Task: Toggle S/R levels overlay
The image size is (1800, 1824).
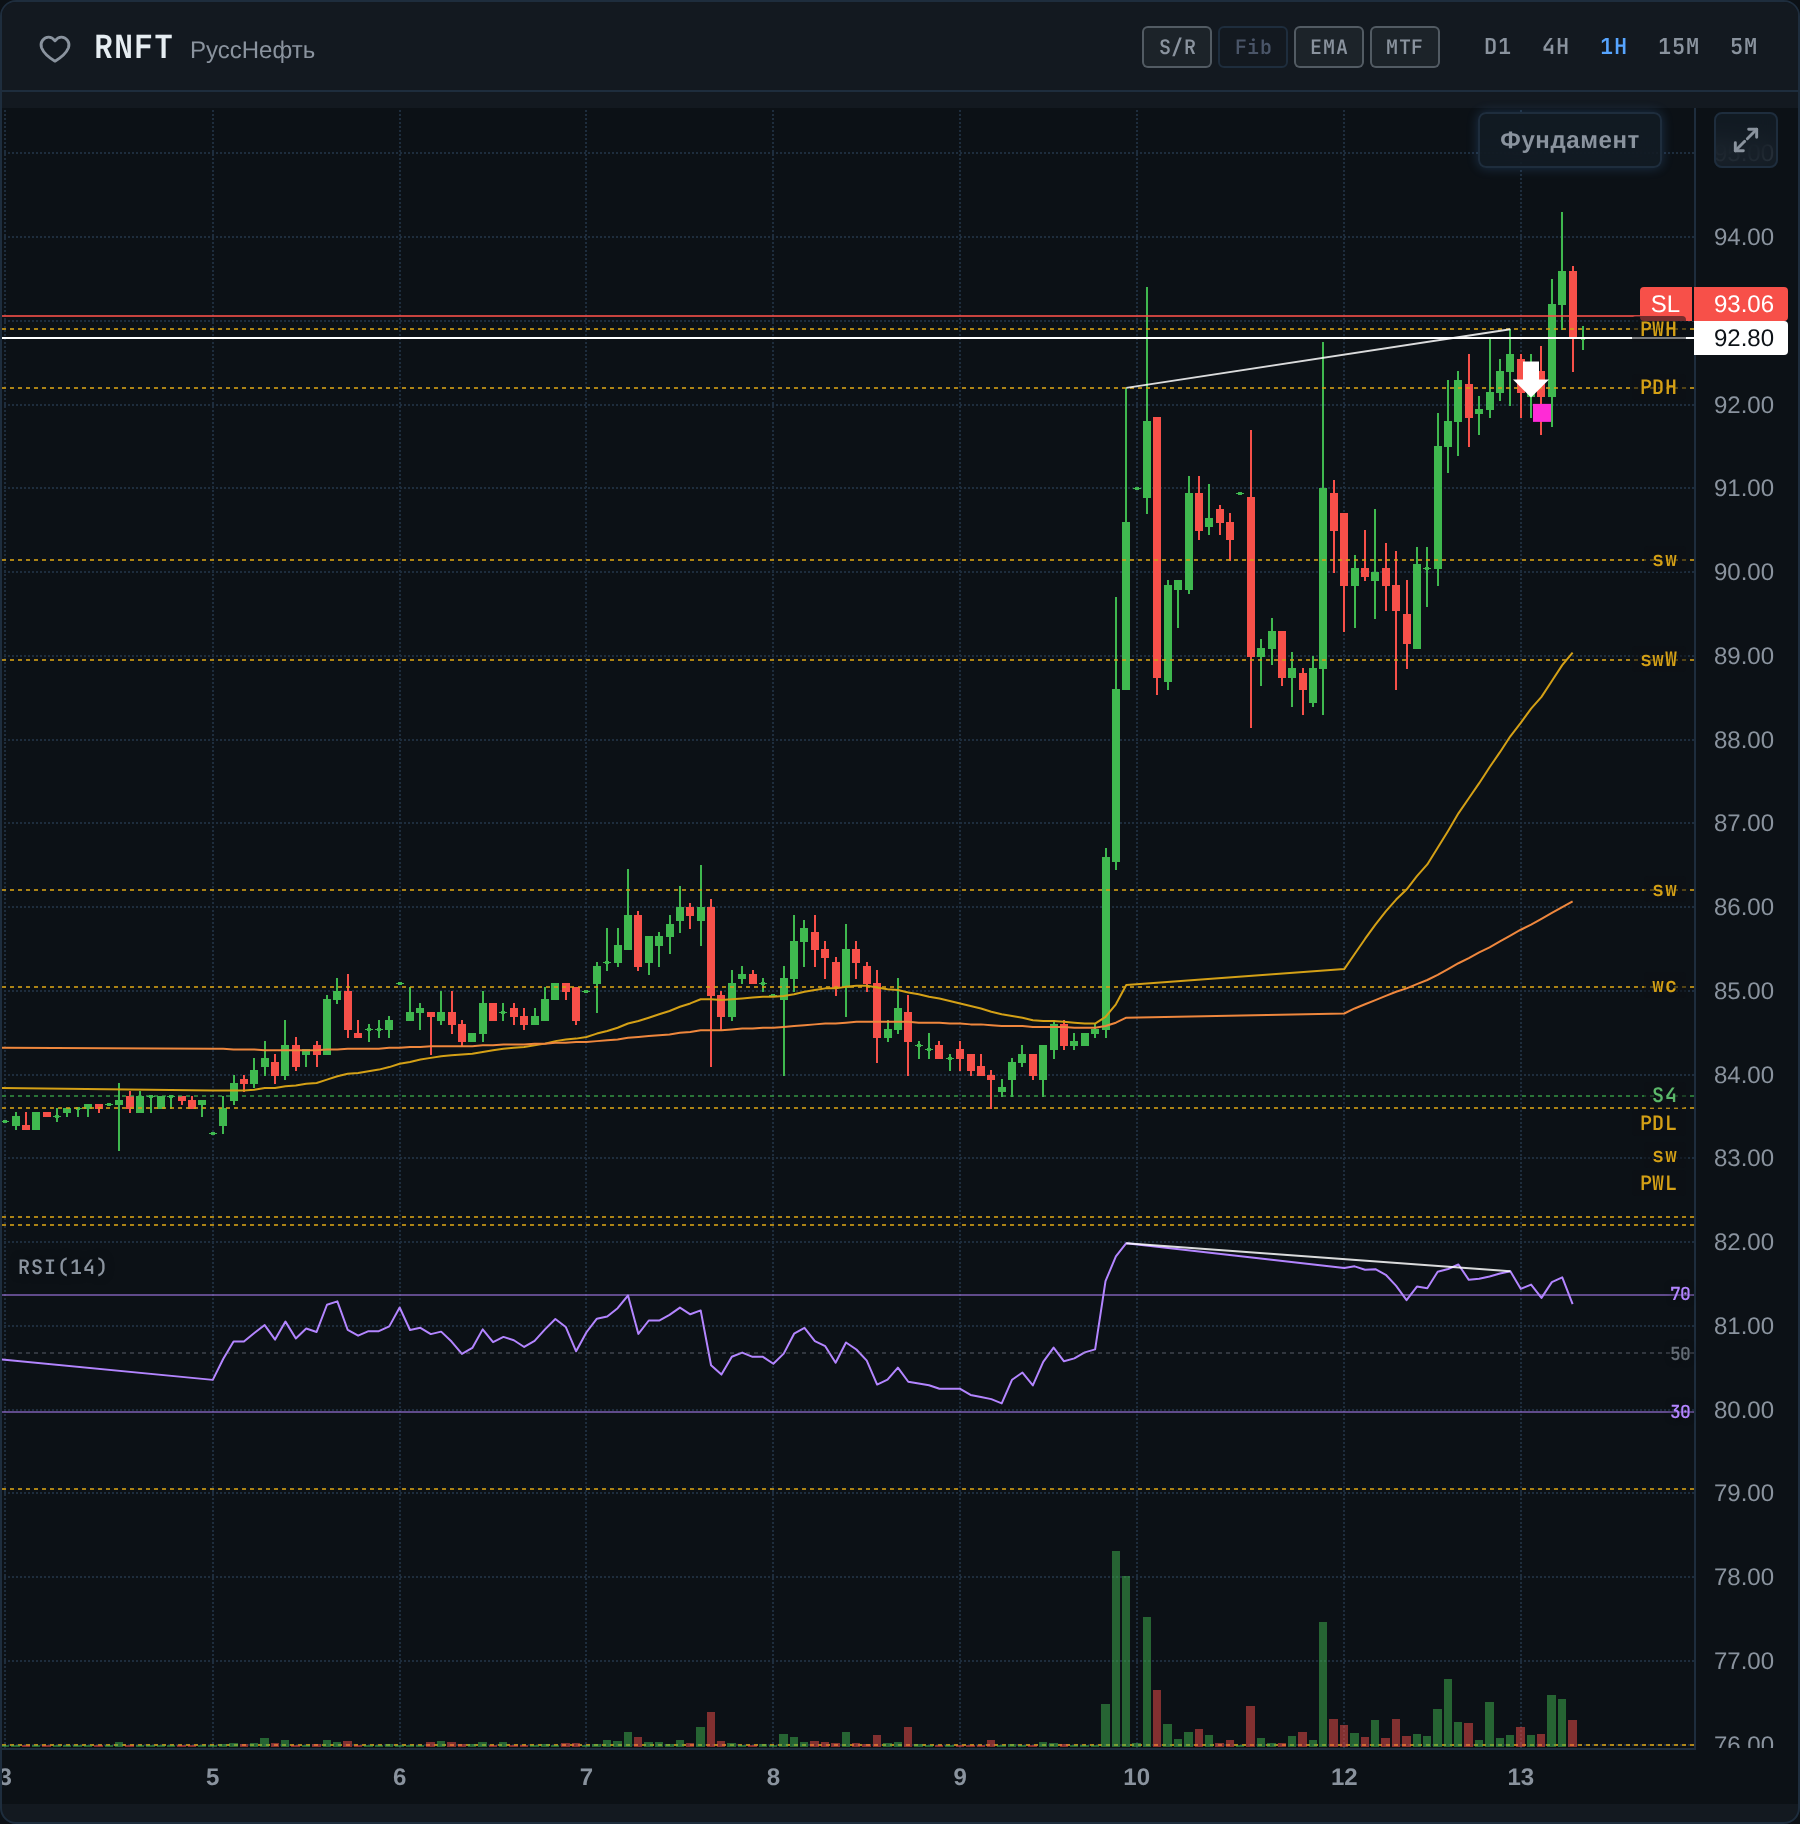Action: [x=1177, y=47]
